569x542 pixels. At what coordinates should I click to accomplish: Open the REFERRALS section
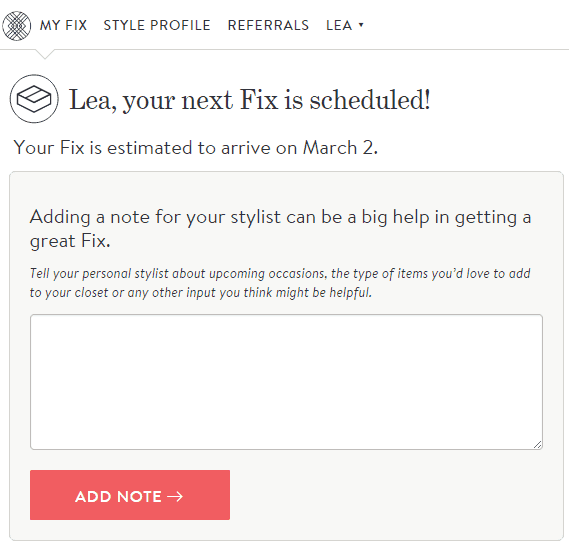click(x=268, y=25)
